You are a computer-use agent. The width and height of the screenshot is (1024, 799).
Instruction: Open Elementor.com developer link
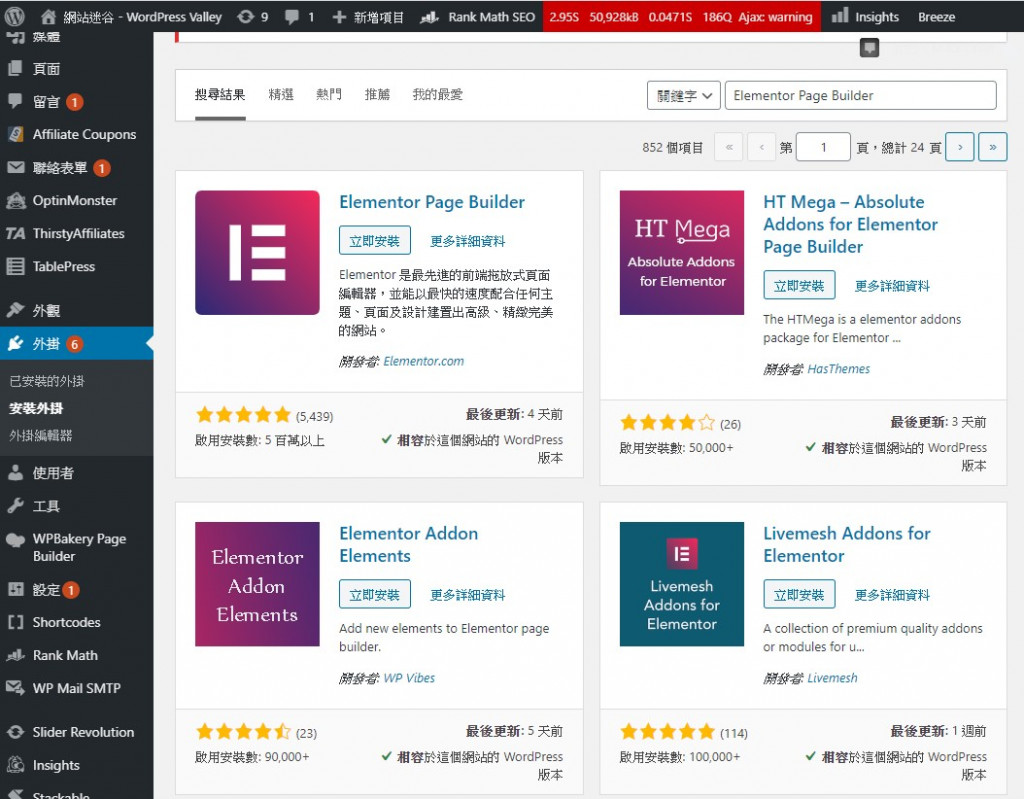pyautogui.click(x=423, y=361)
